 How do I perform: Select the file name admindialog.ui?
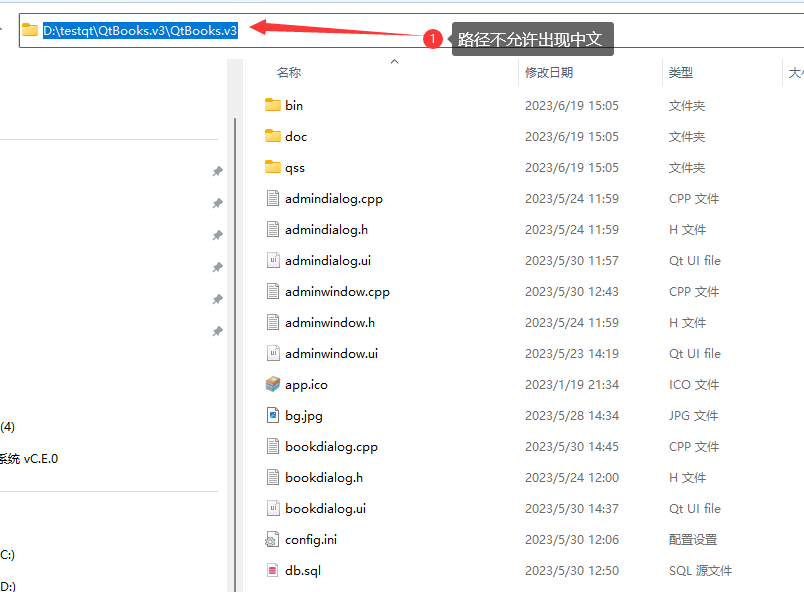click(x=328, y=260)
